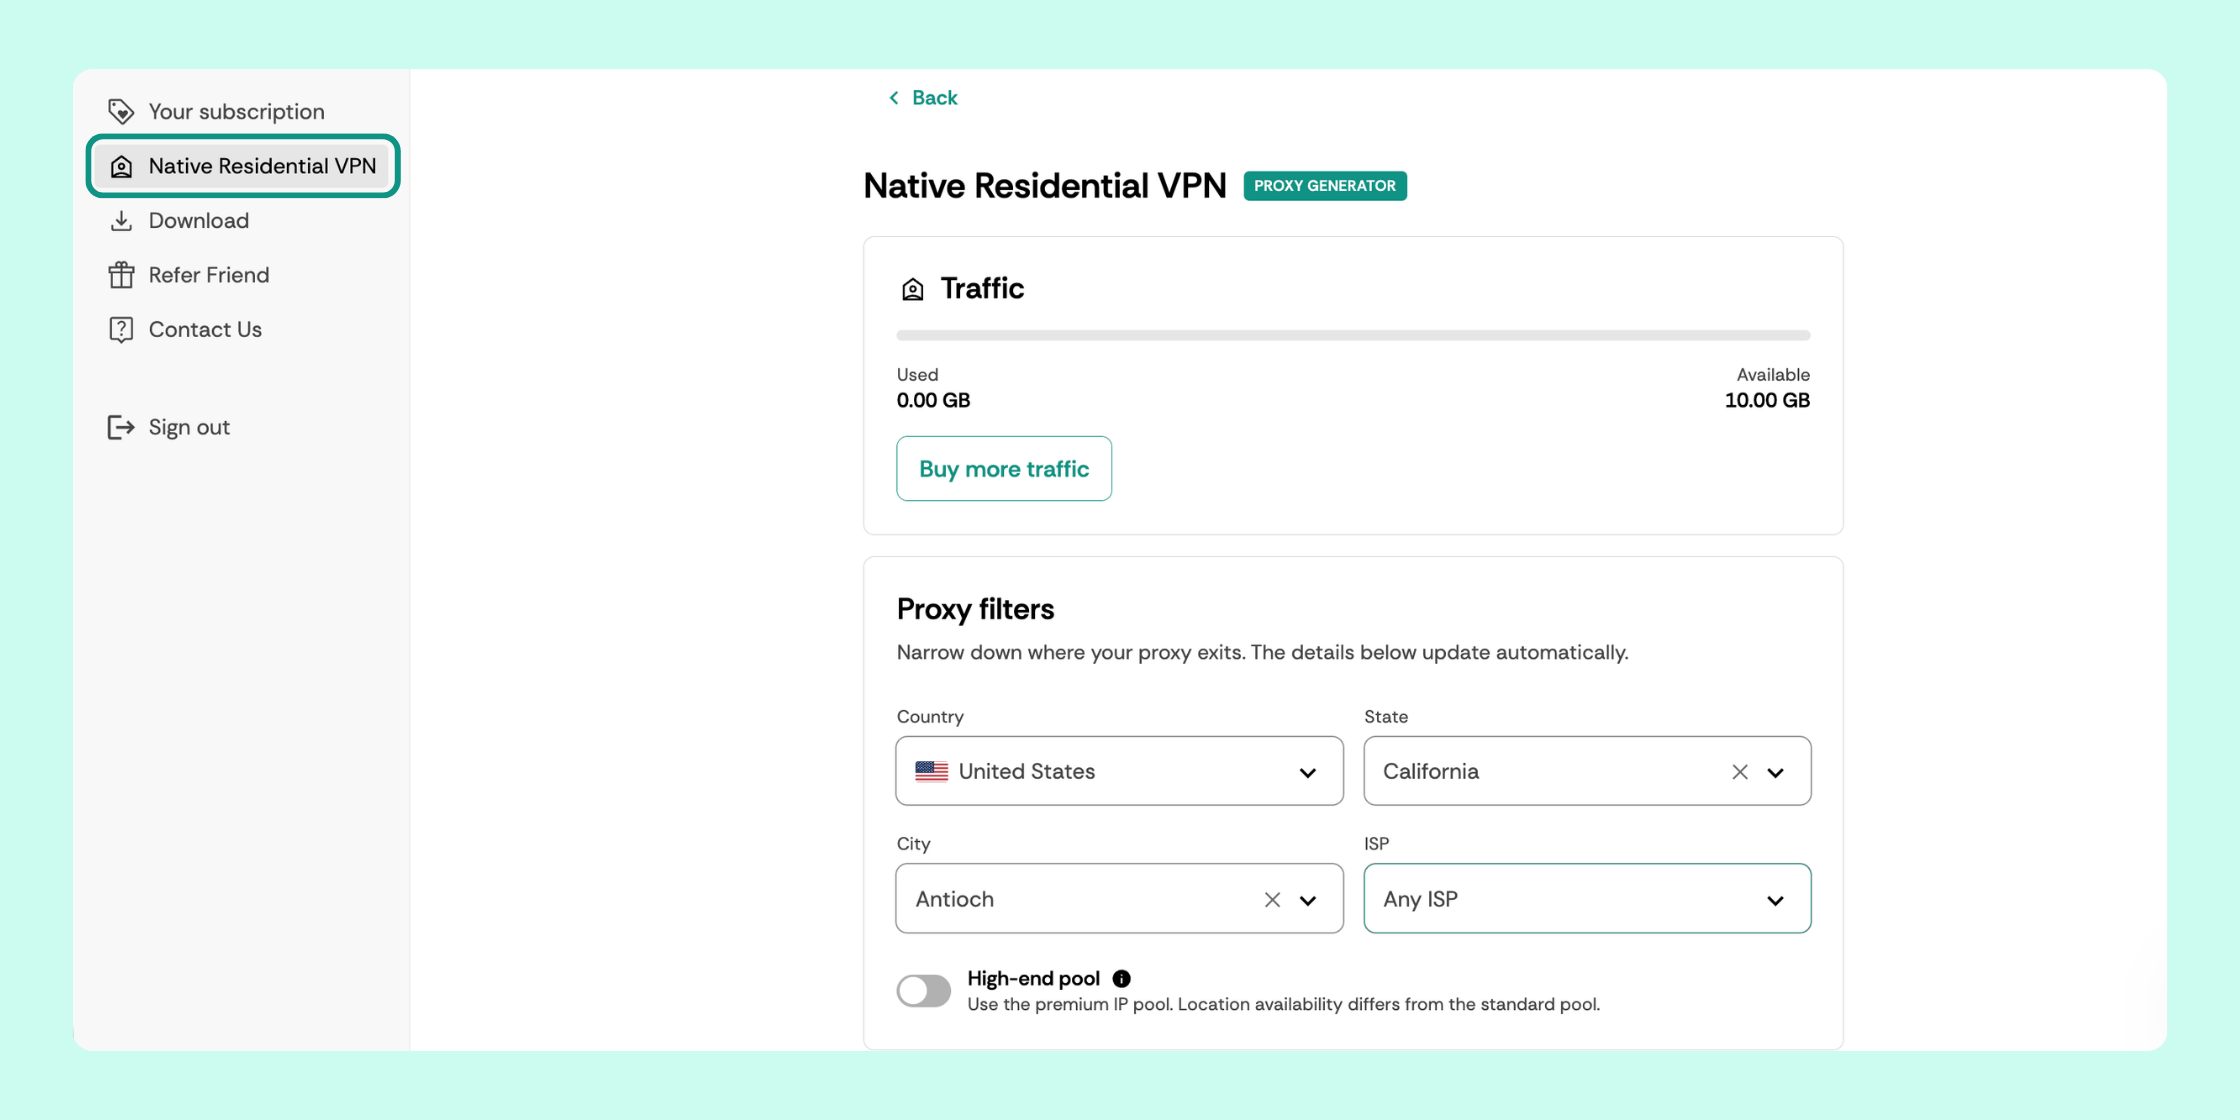Expand the City dropdown chevron
The width and height of the screenshot is (2240, 1120).
tap(1308, 900)
